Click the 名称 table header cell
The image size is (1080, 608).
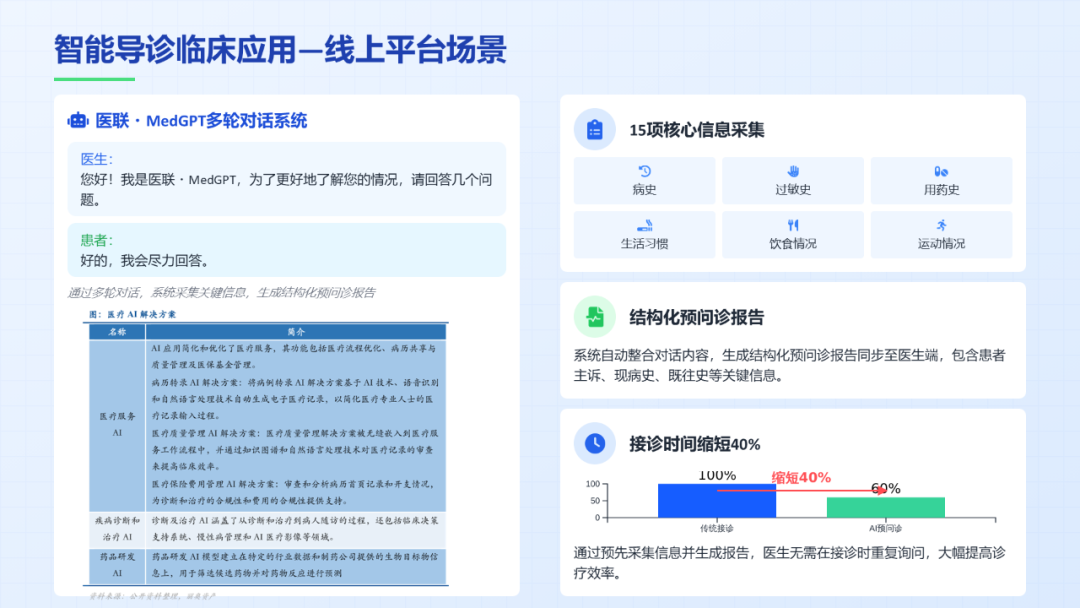[117, 333]
